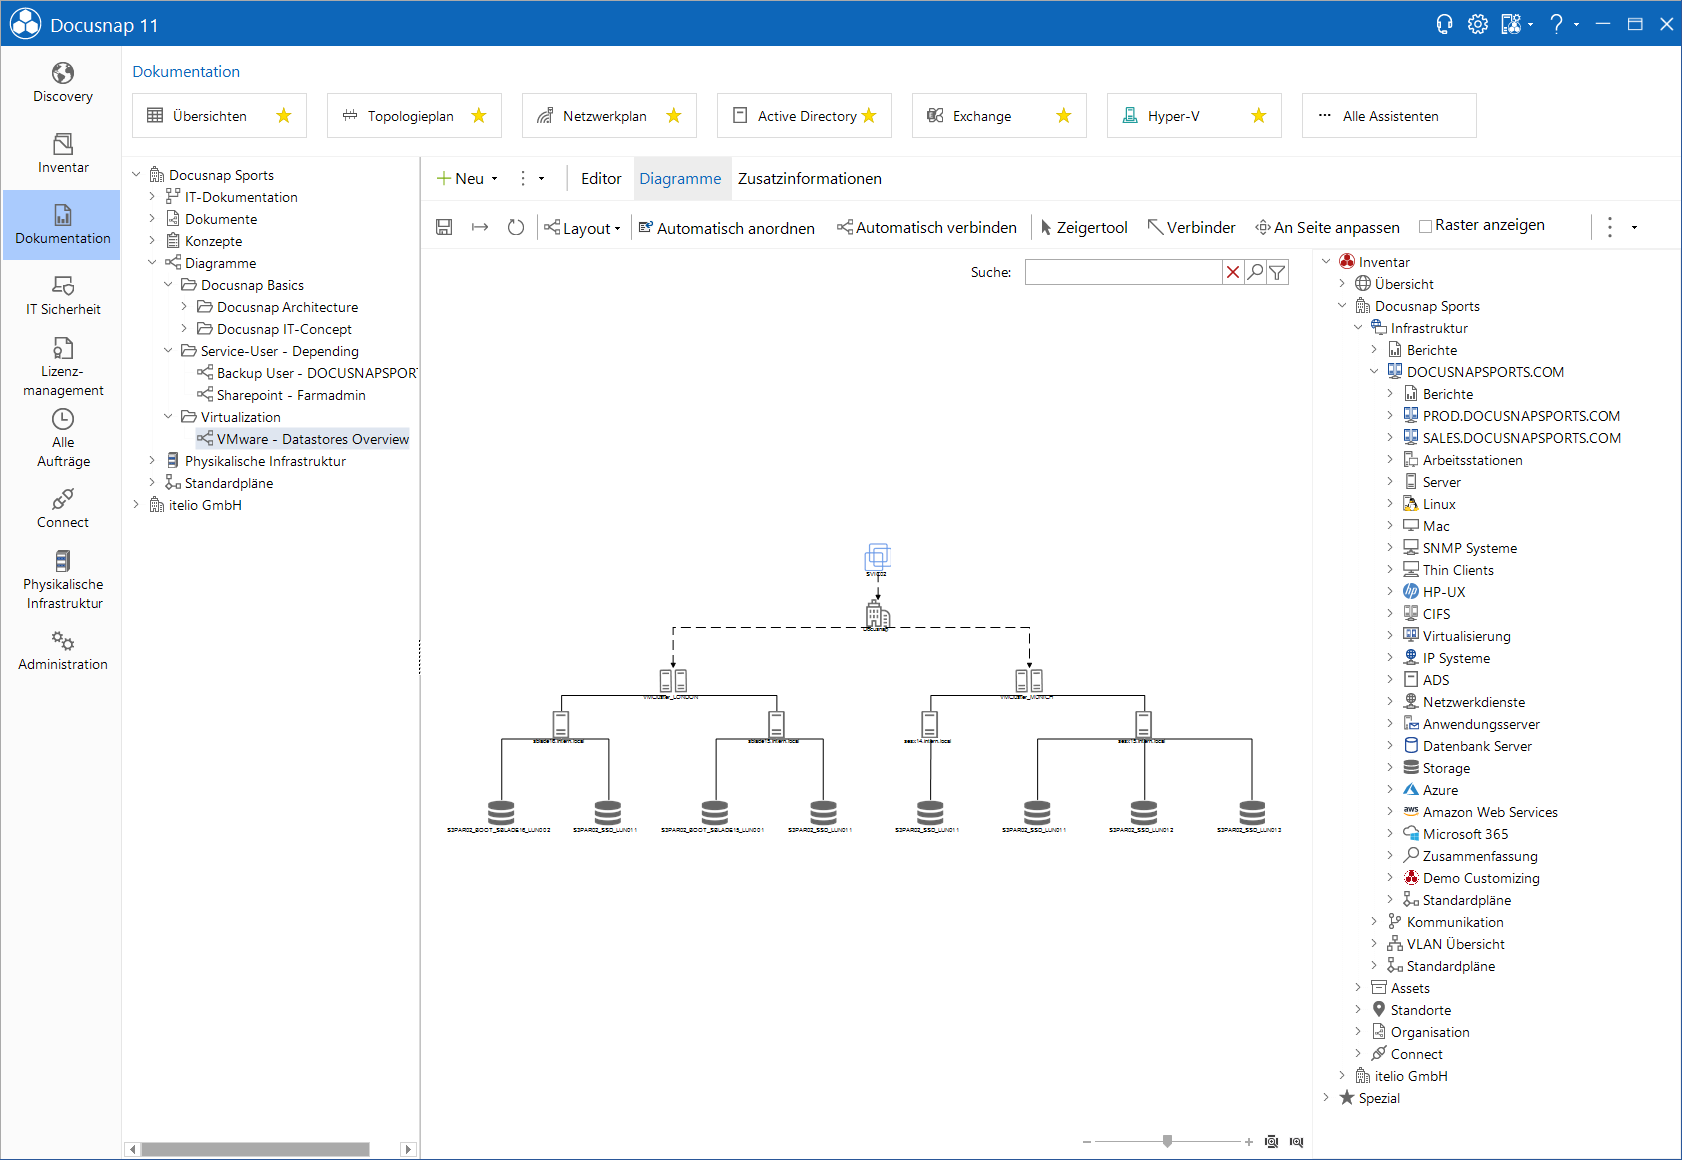Toggle favorite star for Topologieplan

479,116
